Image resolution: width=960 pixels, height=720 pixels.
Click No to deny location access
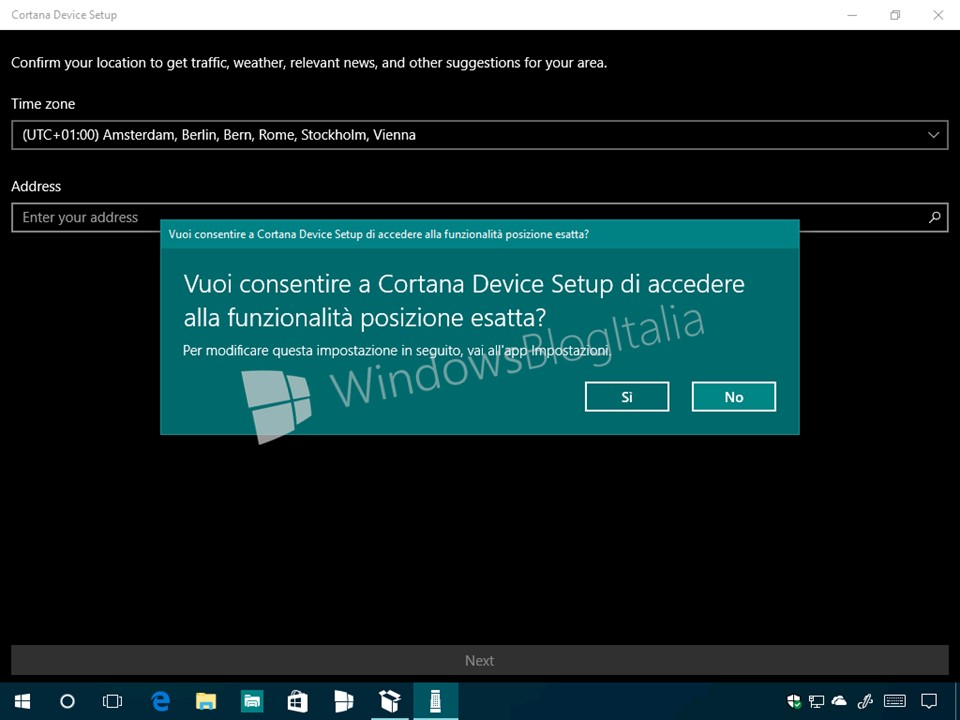[733, 397]
